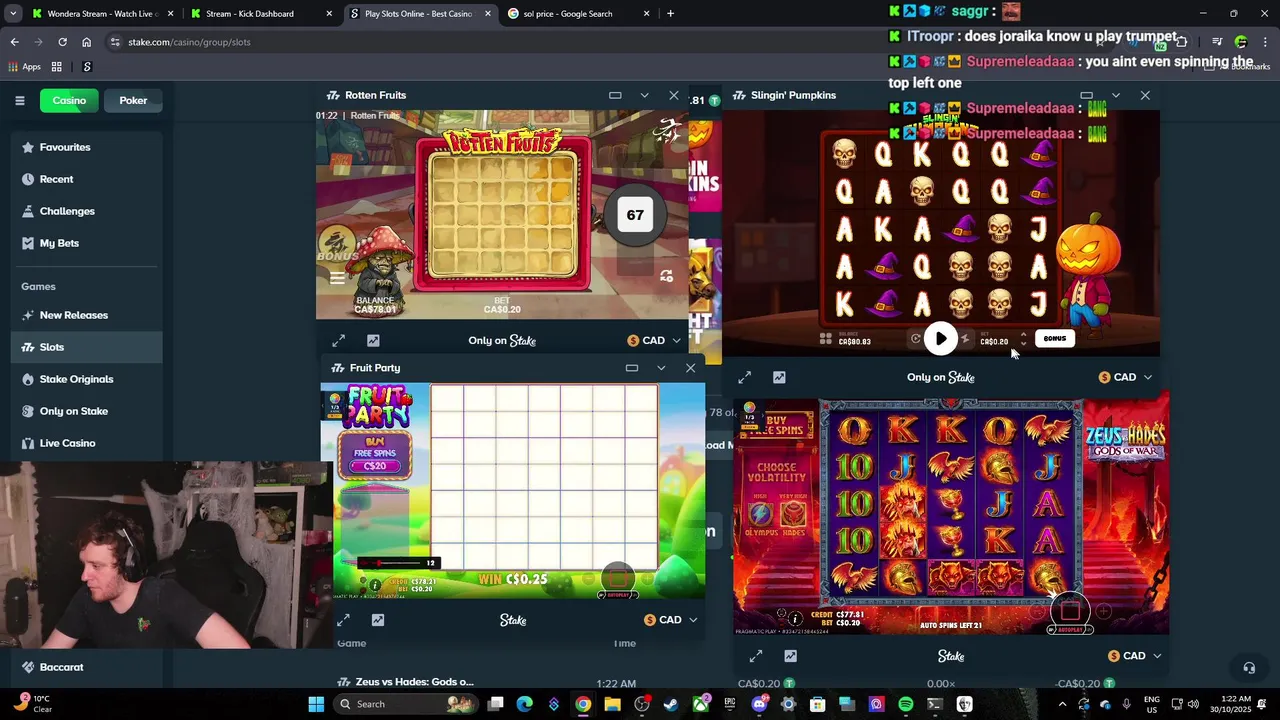The height and width of the screenshot is (720, 1280).
Task: Open Zeus vs Hades bet row link
Action: coord(415,682)
